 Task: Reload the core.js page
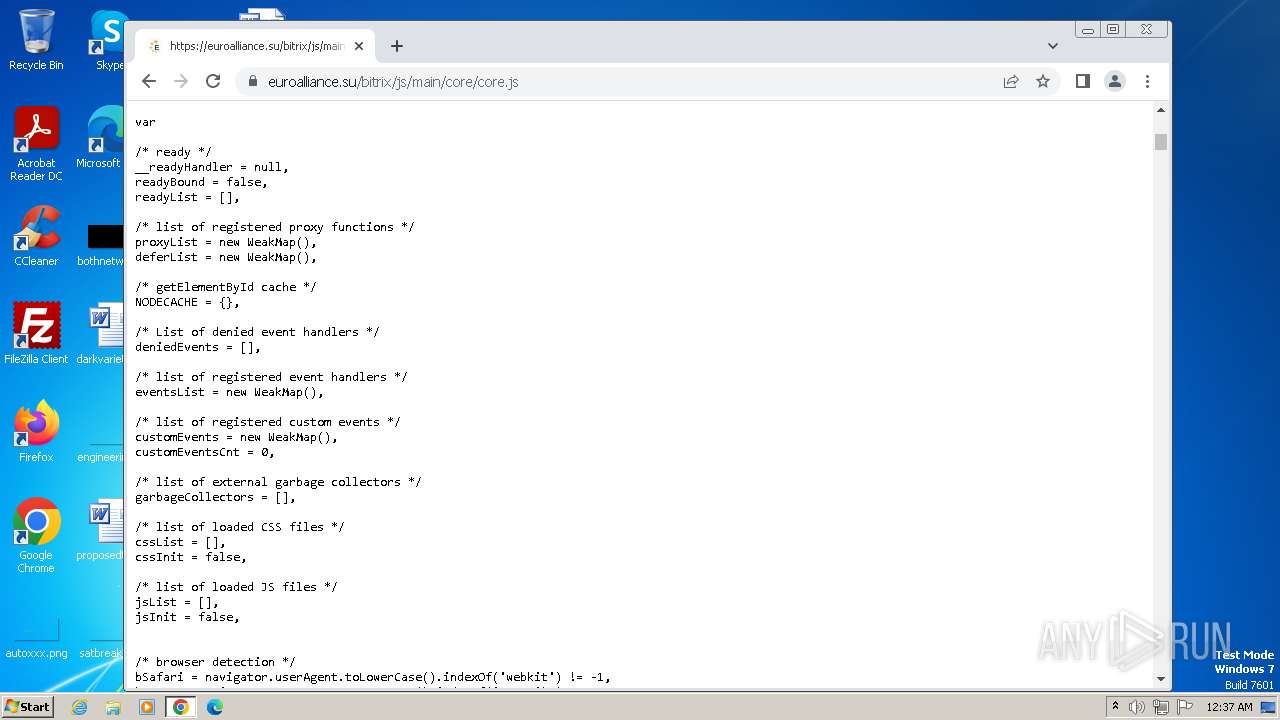pos(213,82)
